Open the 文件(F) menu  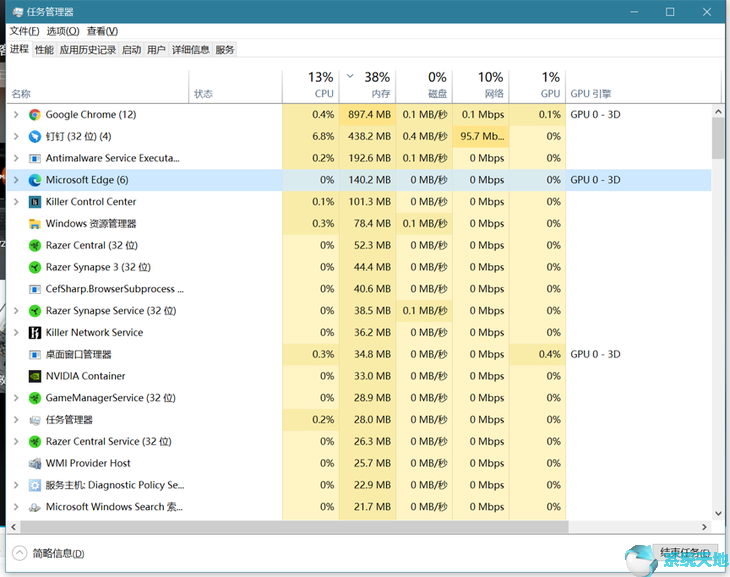pos(24,31)
